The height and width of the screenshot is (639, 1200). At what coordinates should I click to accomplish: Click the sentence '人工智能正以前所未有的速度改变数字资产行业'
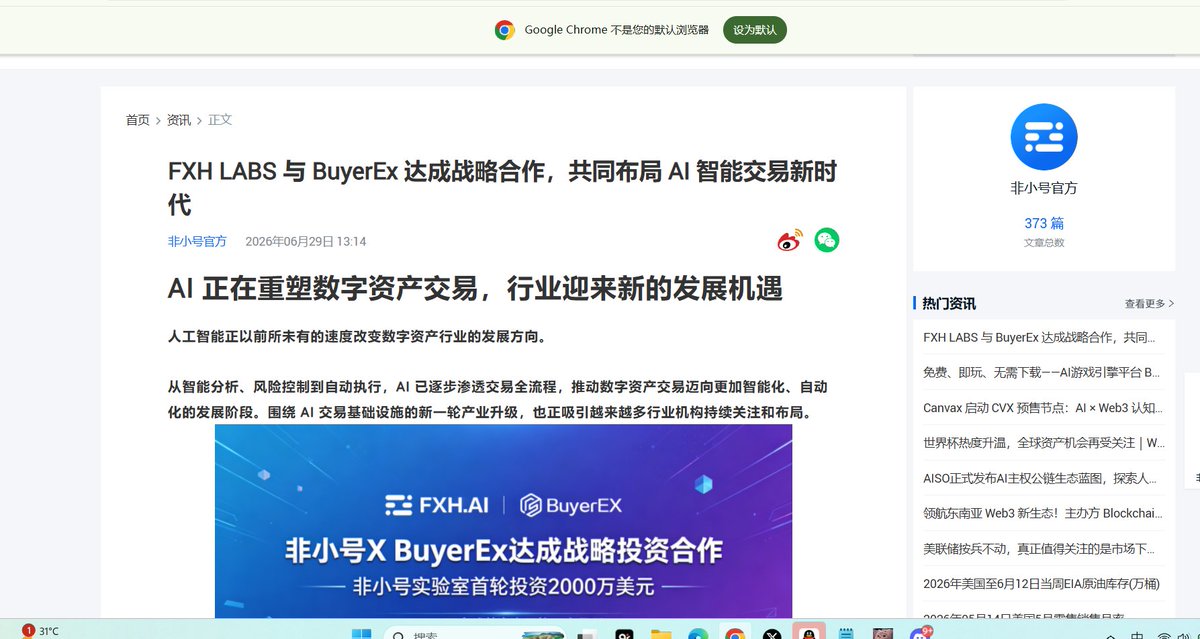[x=357, y=337]
